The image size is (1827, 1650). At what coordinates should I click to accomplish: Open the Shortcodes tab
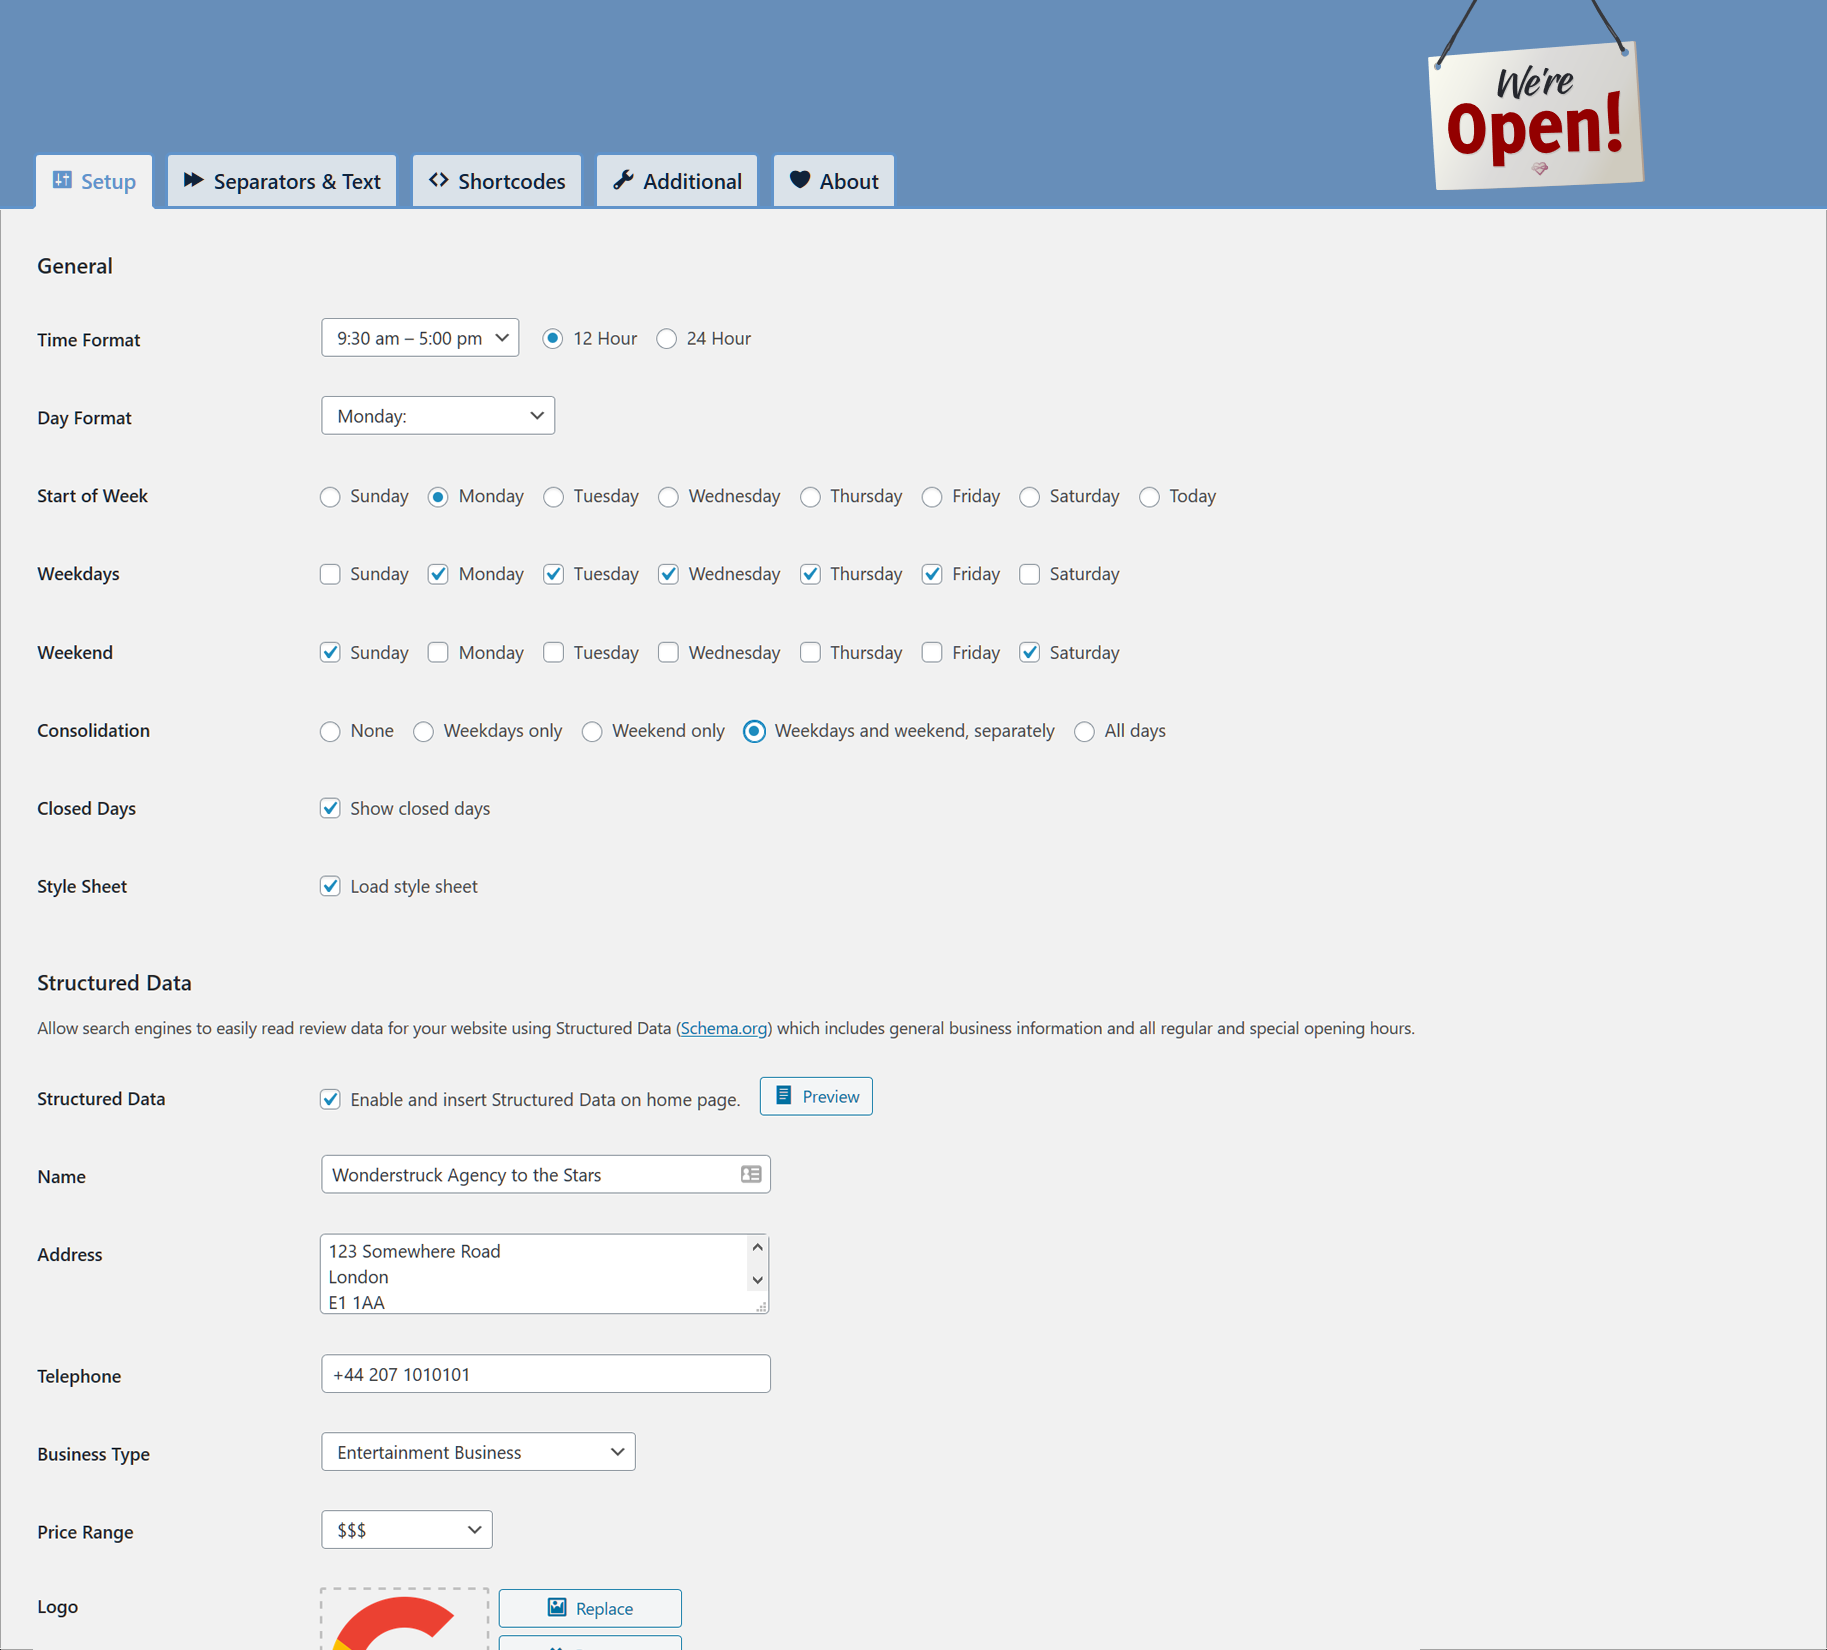tap(497, 181)
